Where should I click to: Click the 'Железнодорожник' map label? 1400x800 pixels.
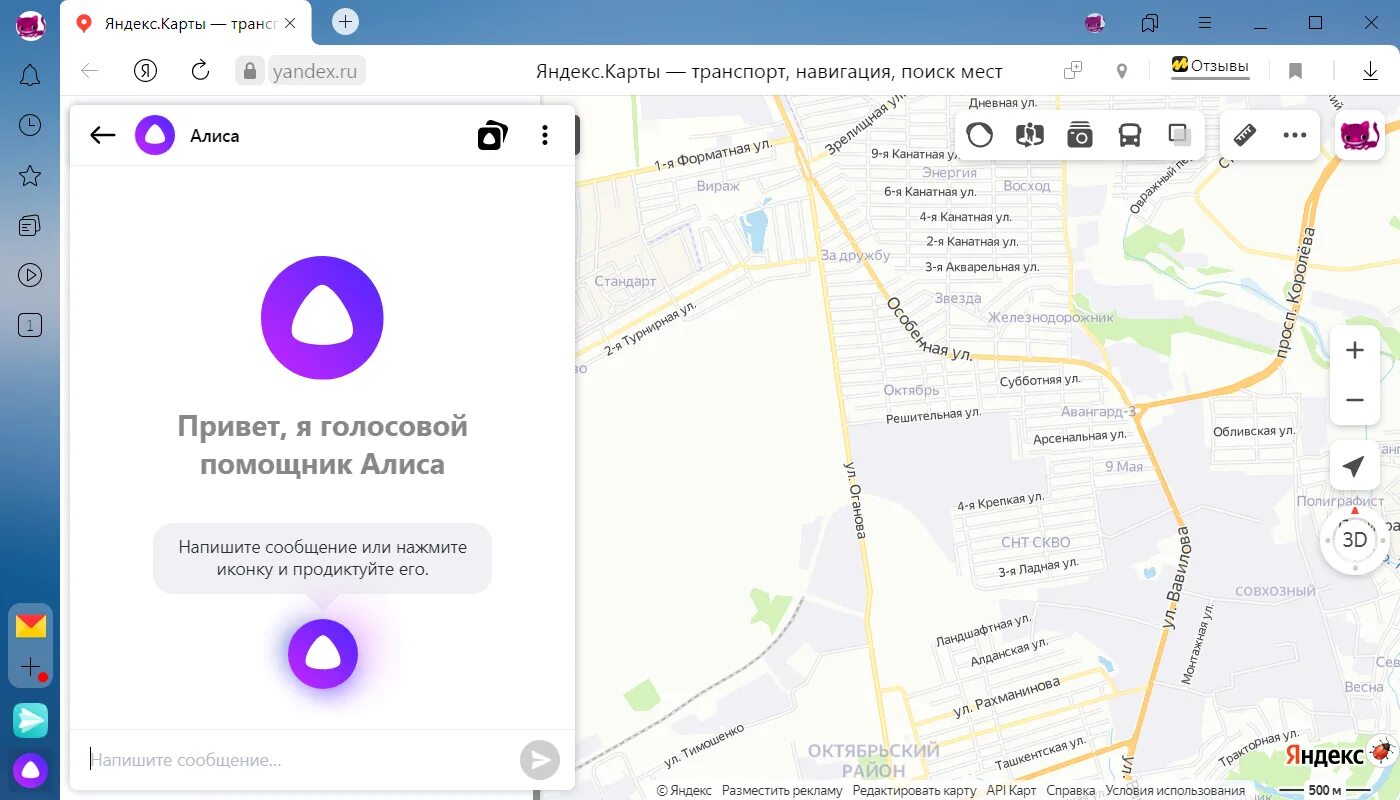(x=1051, y=317)
